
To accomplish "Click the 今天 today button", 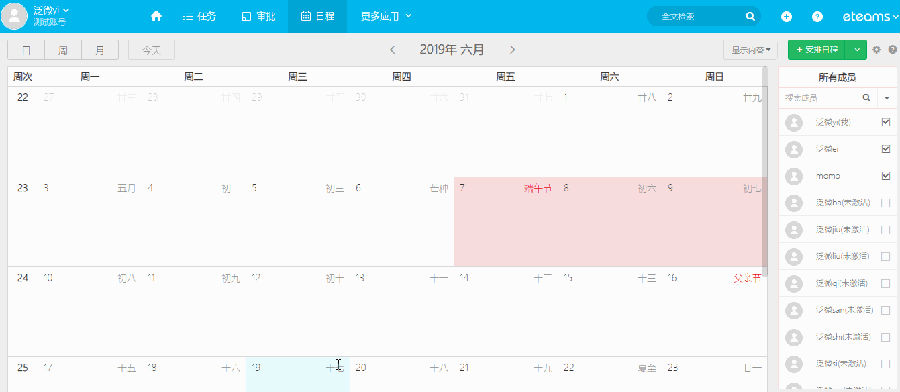I will click(x=151, y=50).
